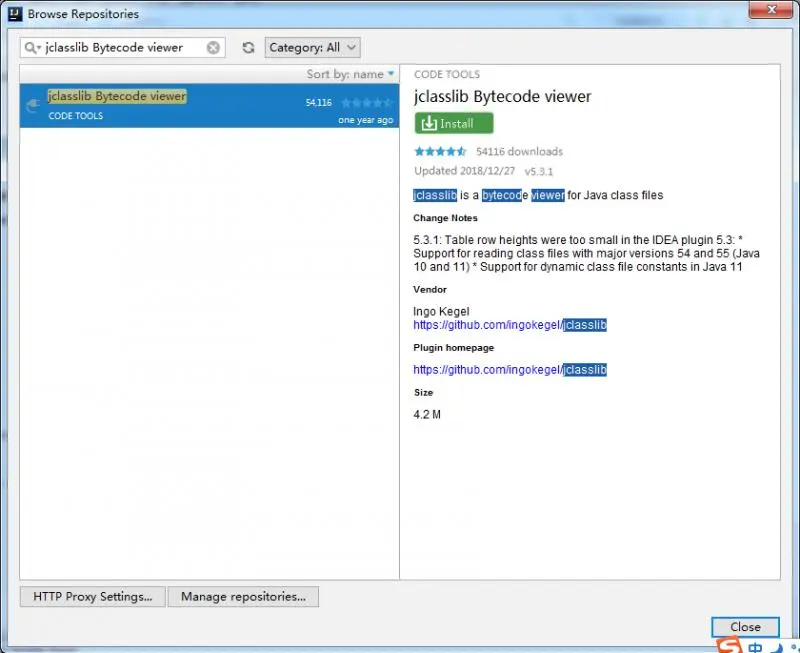The height and width of the screenshot is (653, 800).
Task: Click the 'one year ago' list label
Action: click(365, 120)
